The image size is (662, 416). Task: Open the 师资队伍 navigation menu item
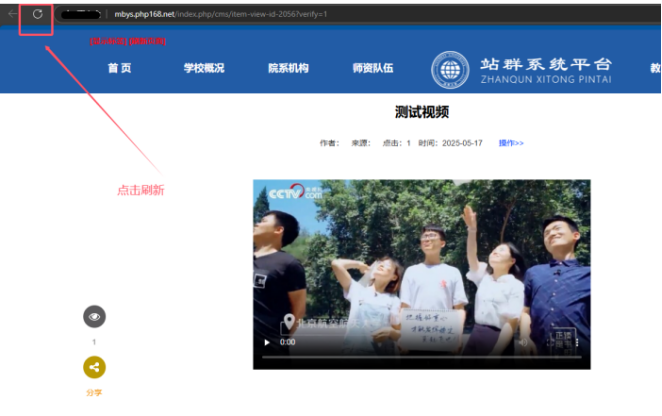[x=373, y=69]
